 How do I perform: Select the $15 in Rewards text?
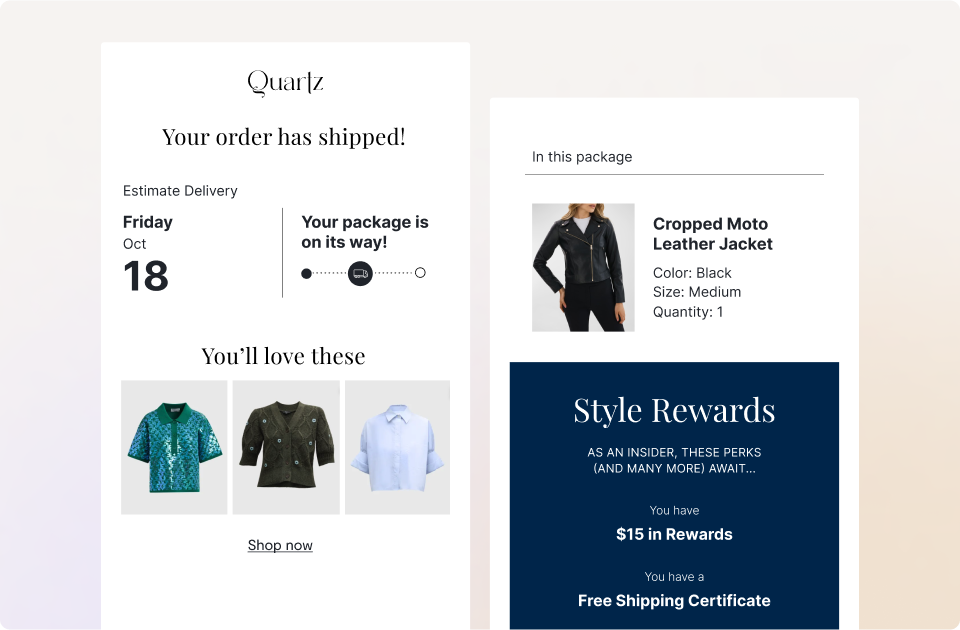(x=674, y=534)
